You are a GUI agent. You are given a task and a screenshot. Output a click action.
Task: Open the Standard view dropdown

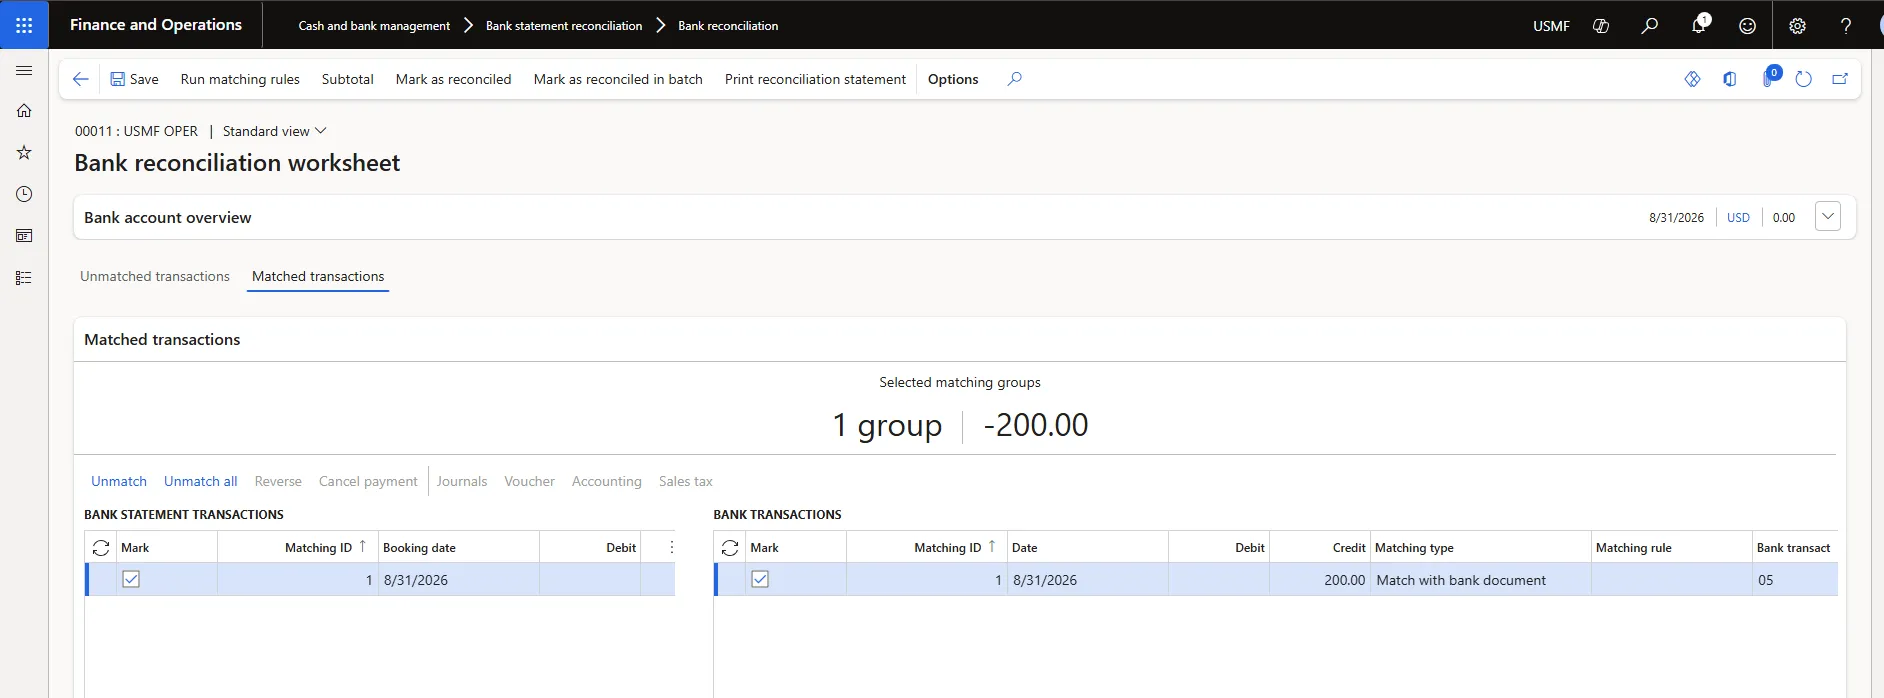275,131
